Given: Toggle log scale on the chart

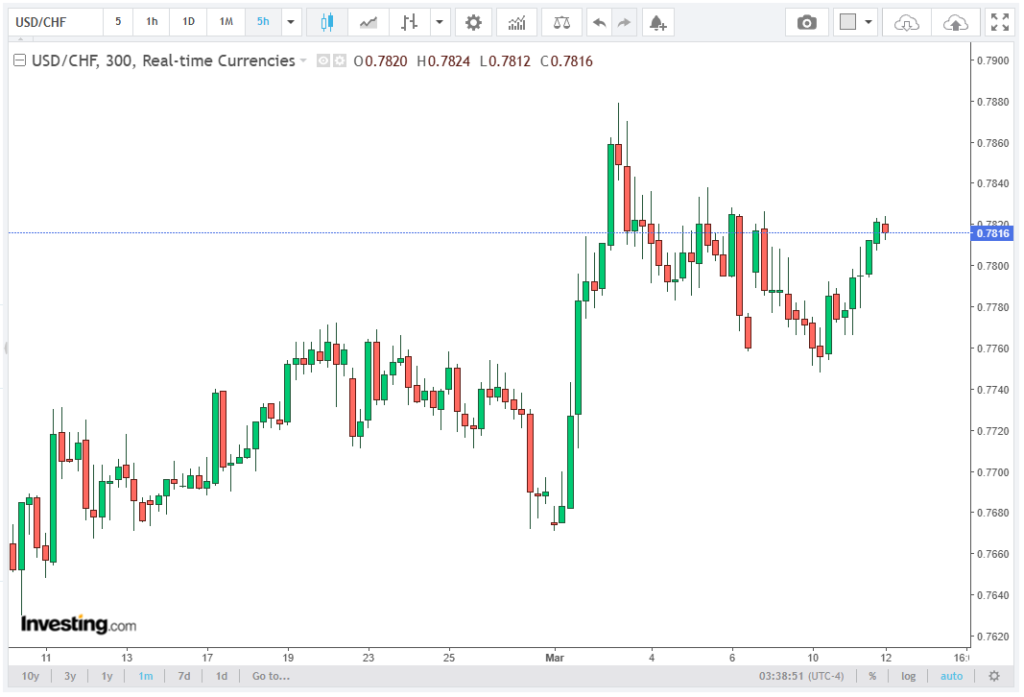Looking at the screenshot, I should pyautogui.click(x=908, y=676).
